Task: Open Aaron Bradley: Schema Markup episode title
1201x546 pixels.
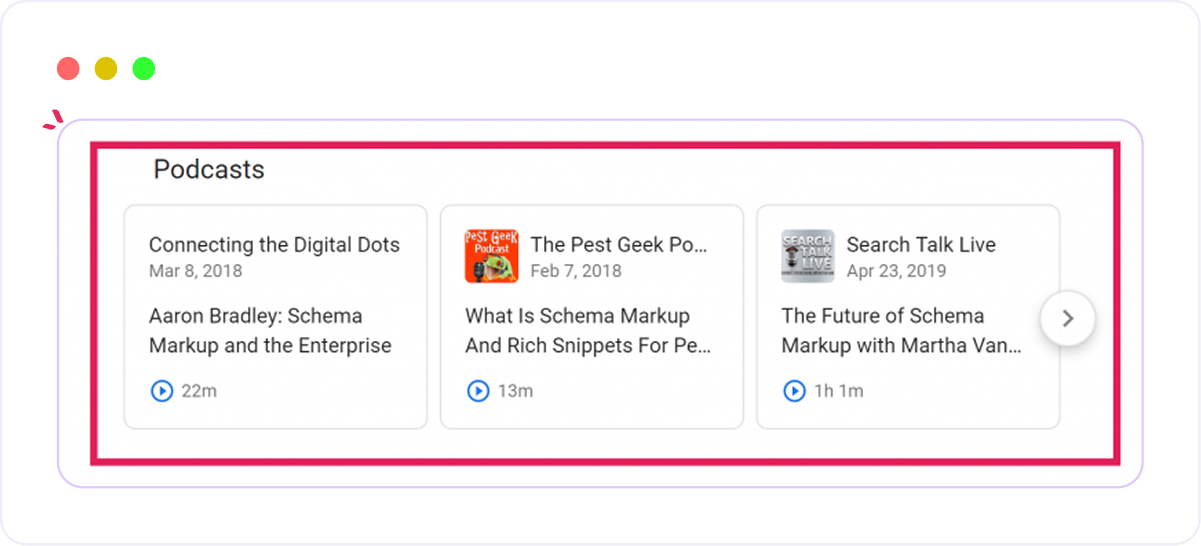Action: 269,331
